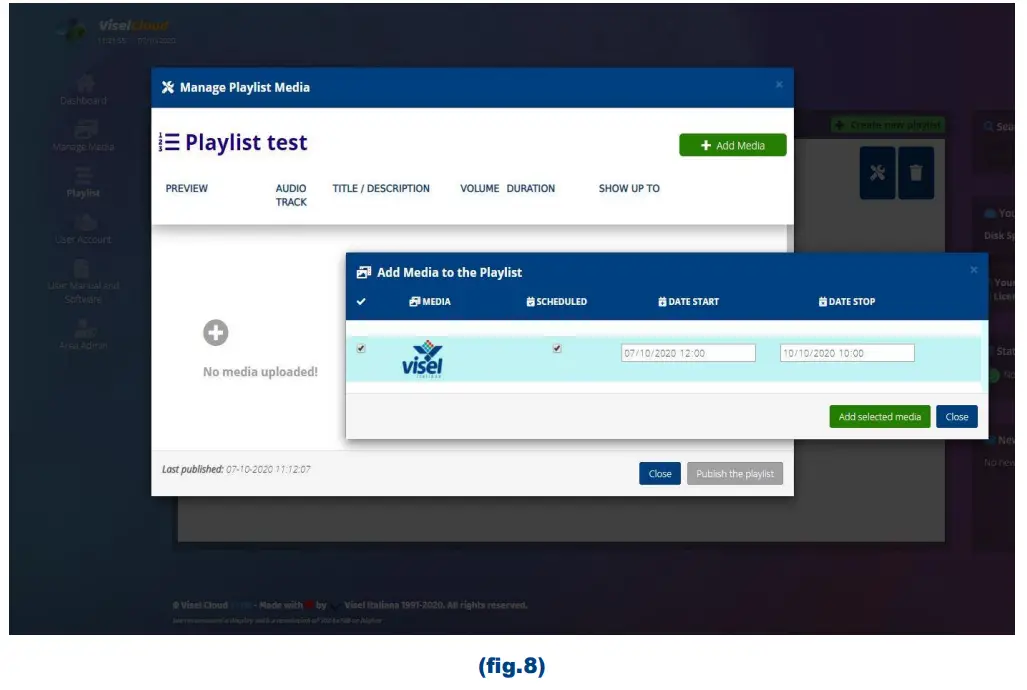Screen dimensions: 1027x690
Task: Click the X of Manage Playlist Media header
Action: click(x=779, y=85)
